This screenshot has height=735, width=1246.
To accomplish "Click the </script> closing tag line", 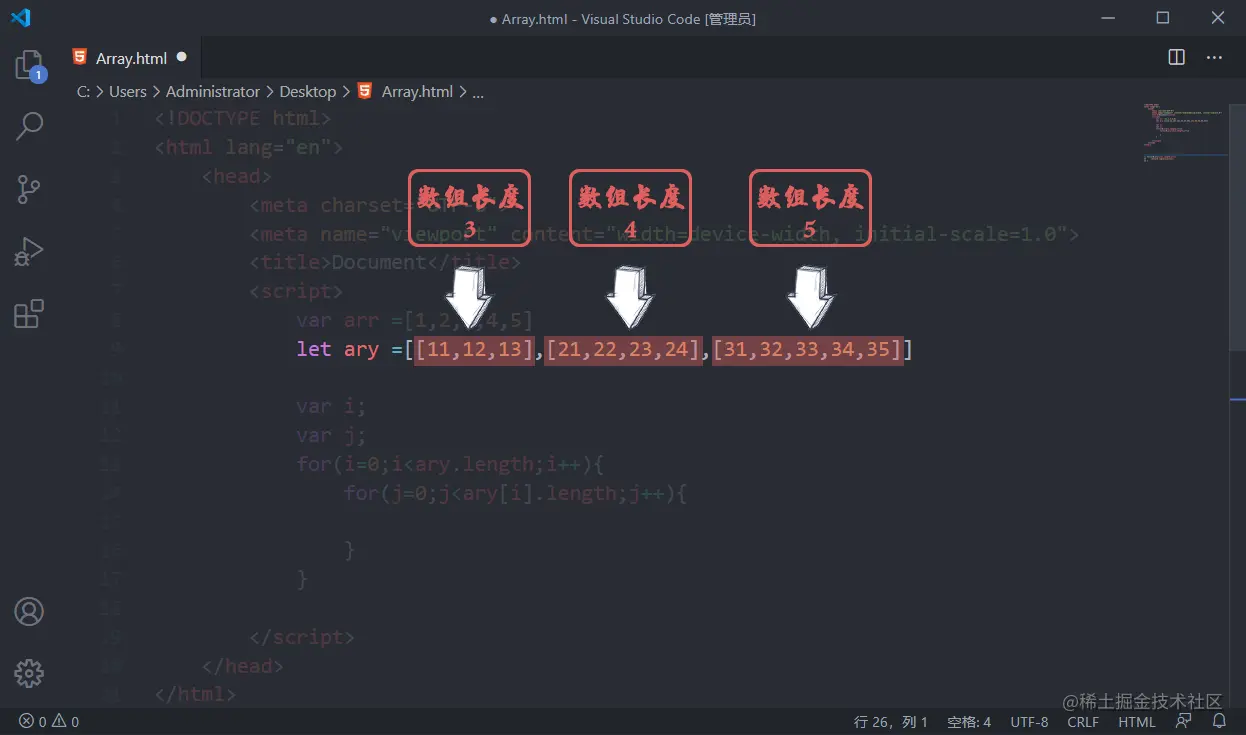I will 302,637.
